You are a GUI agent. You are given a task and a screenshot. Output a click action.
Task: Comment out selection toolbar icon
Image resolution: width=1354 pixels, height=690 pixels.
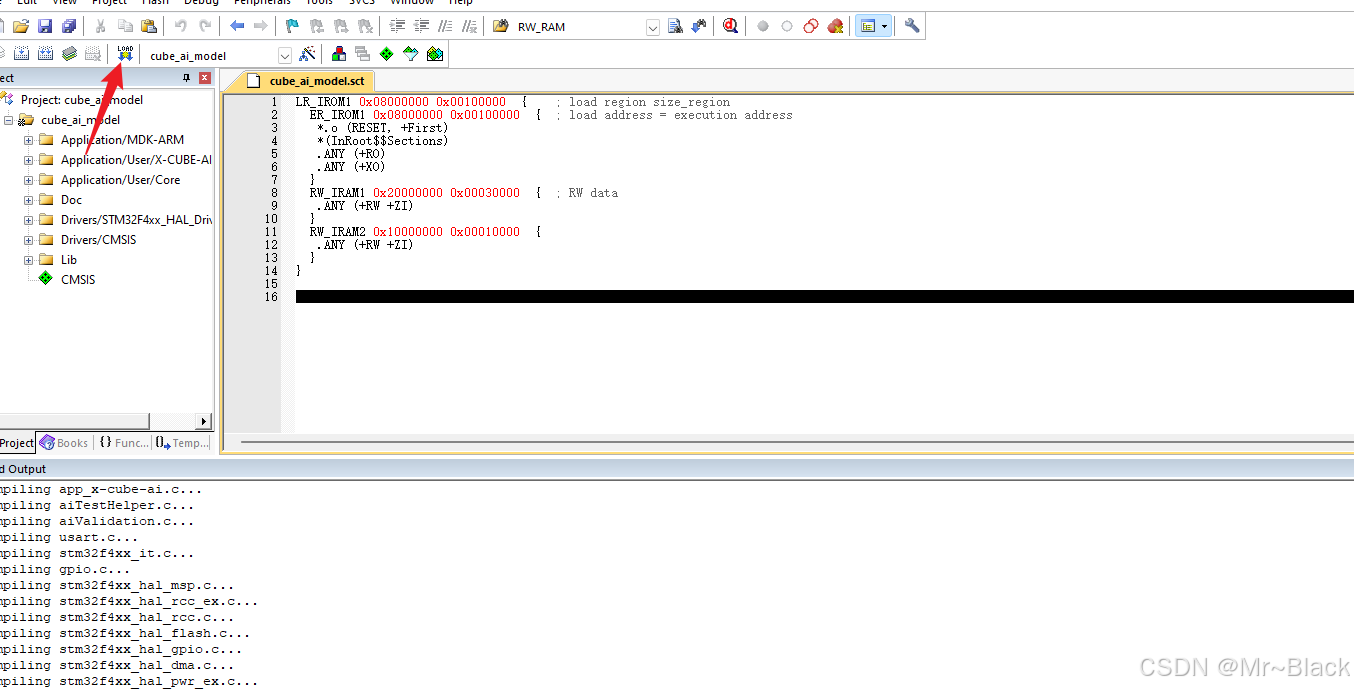click(445, 26)
